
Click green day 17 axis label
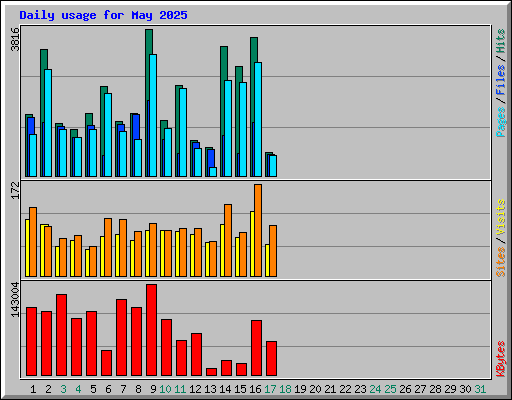coord(270,389)
